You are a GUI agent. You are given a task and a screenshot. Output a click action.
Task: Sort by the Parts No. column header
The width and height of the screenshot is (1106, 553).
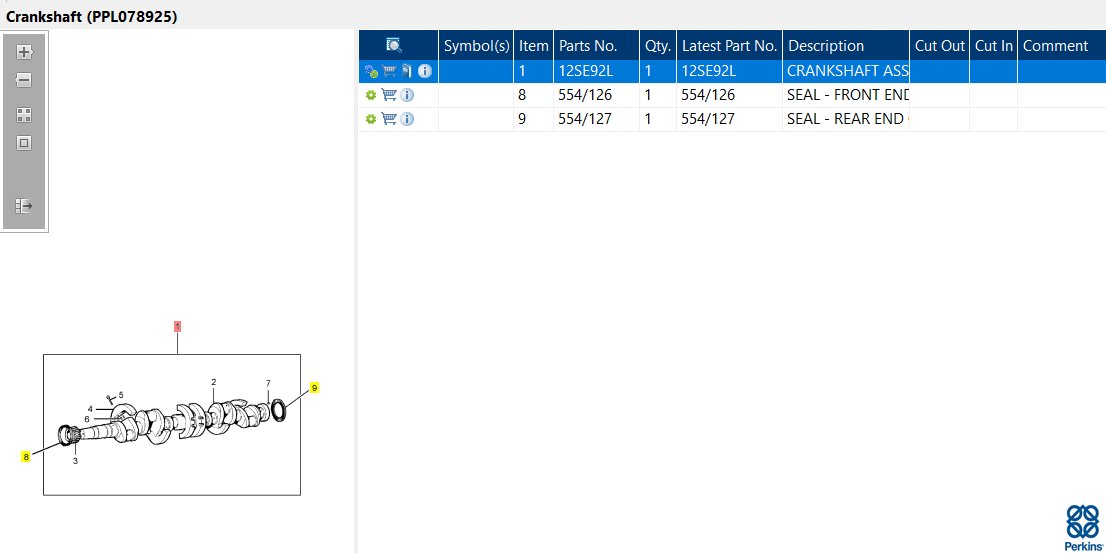coord(588,46)
